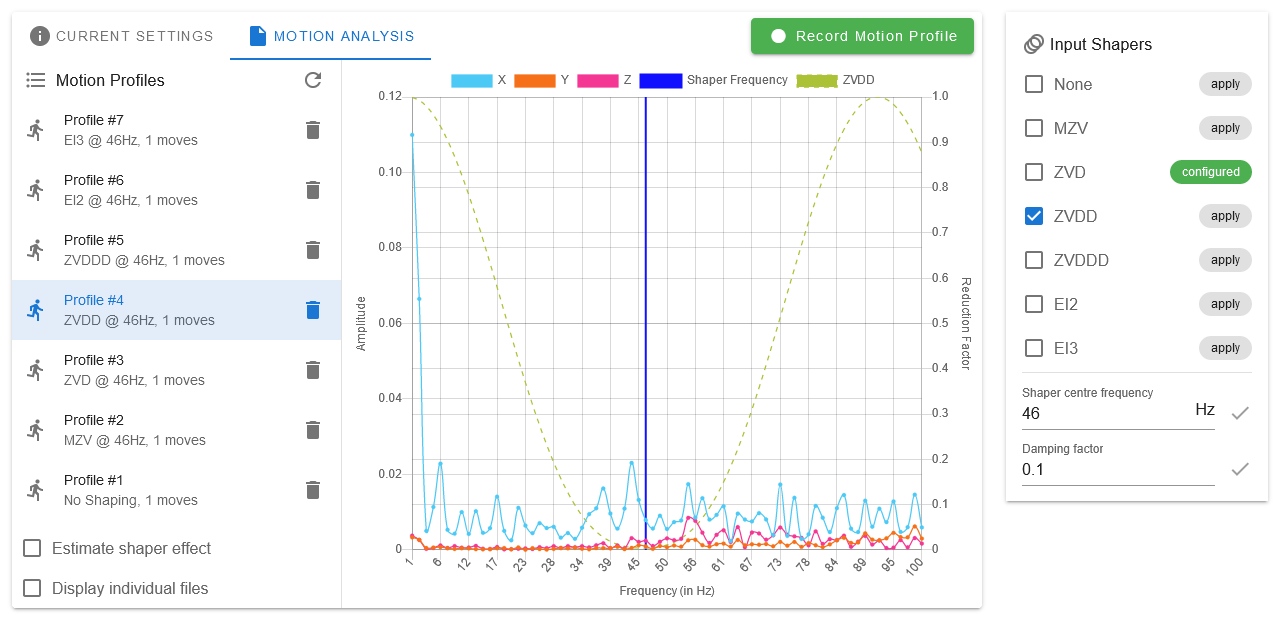This screenshot has height=620, width=1280.
Task: Delete Profile #2 with its trash icon
Action: (313, 430)
